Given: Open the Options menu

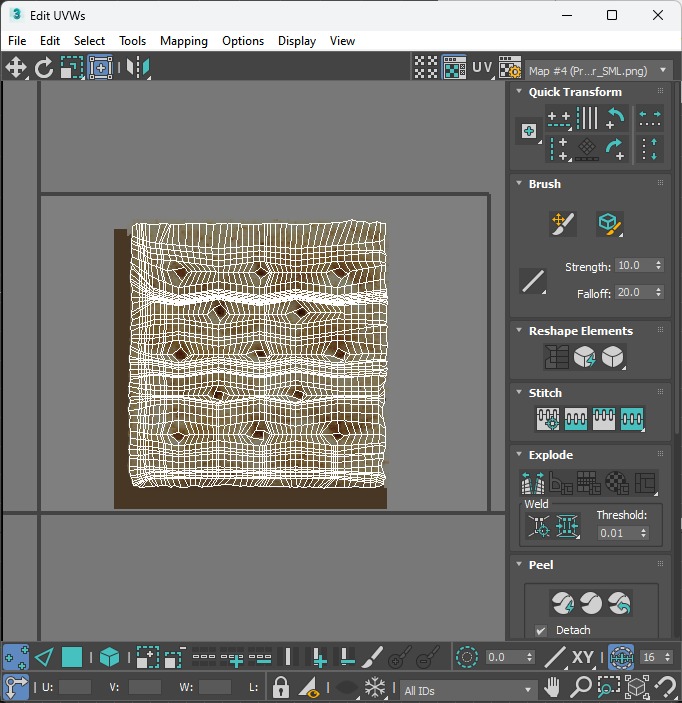Looking at the screenshot, I should 243,41.
